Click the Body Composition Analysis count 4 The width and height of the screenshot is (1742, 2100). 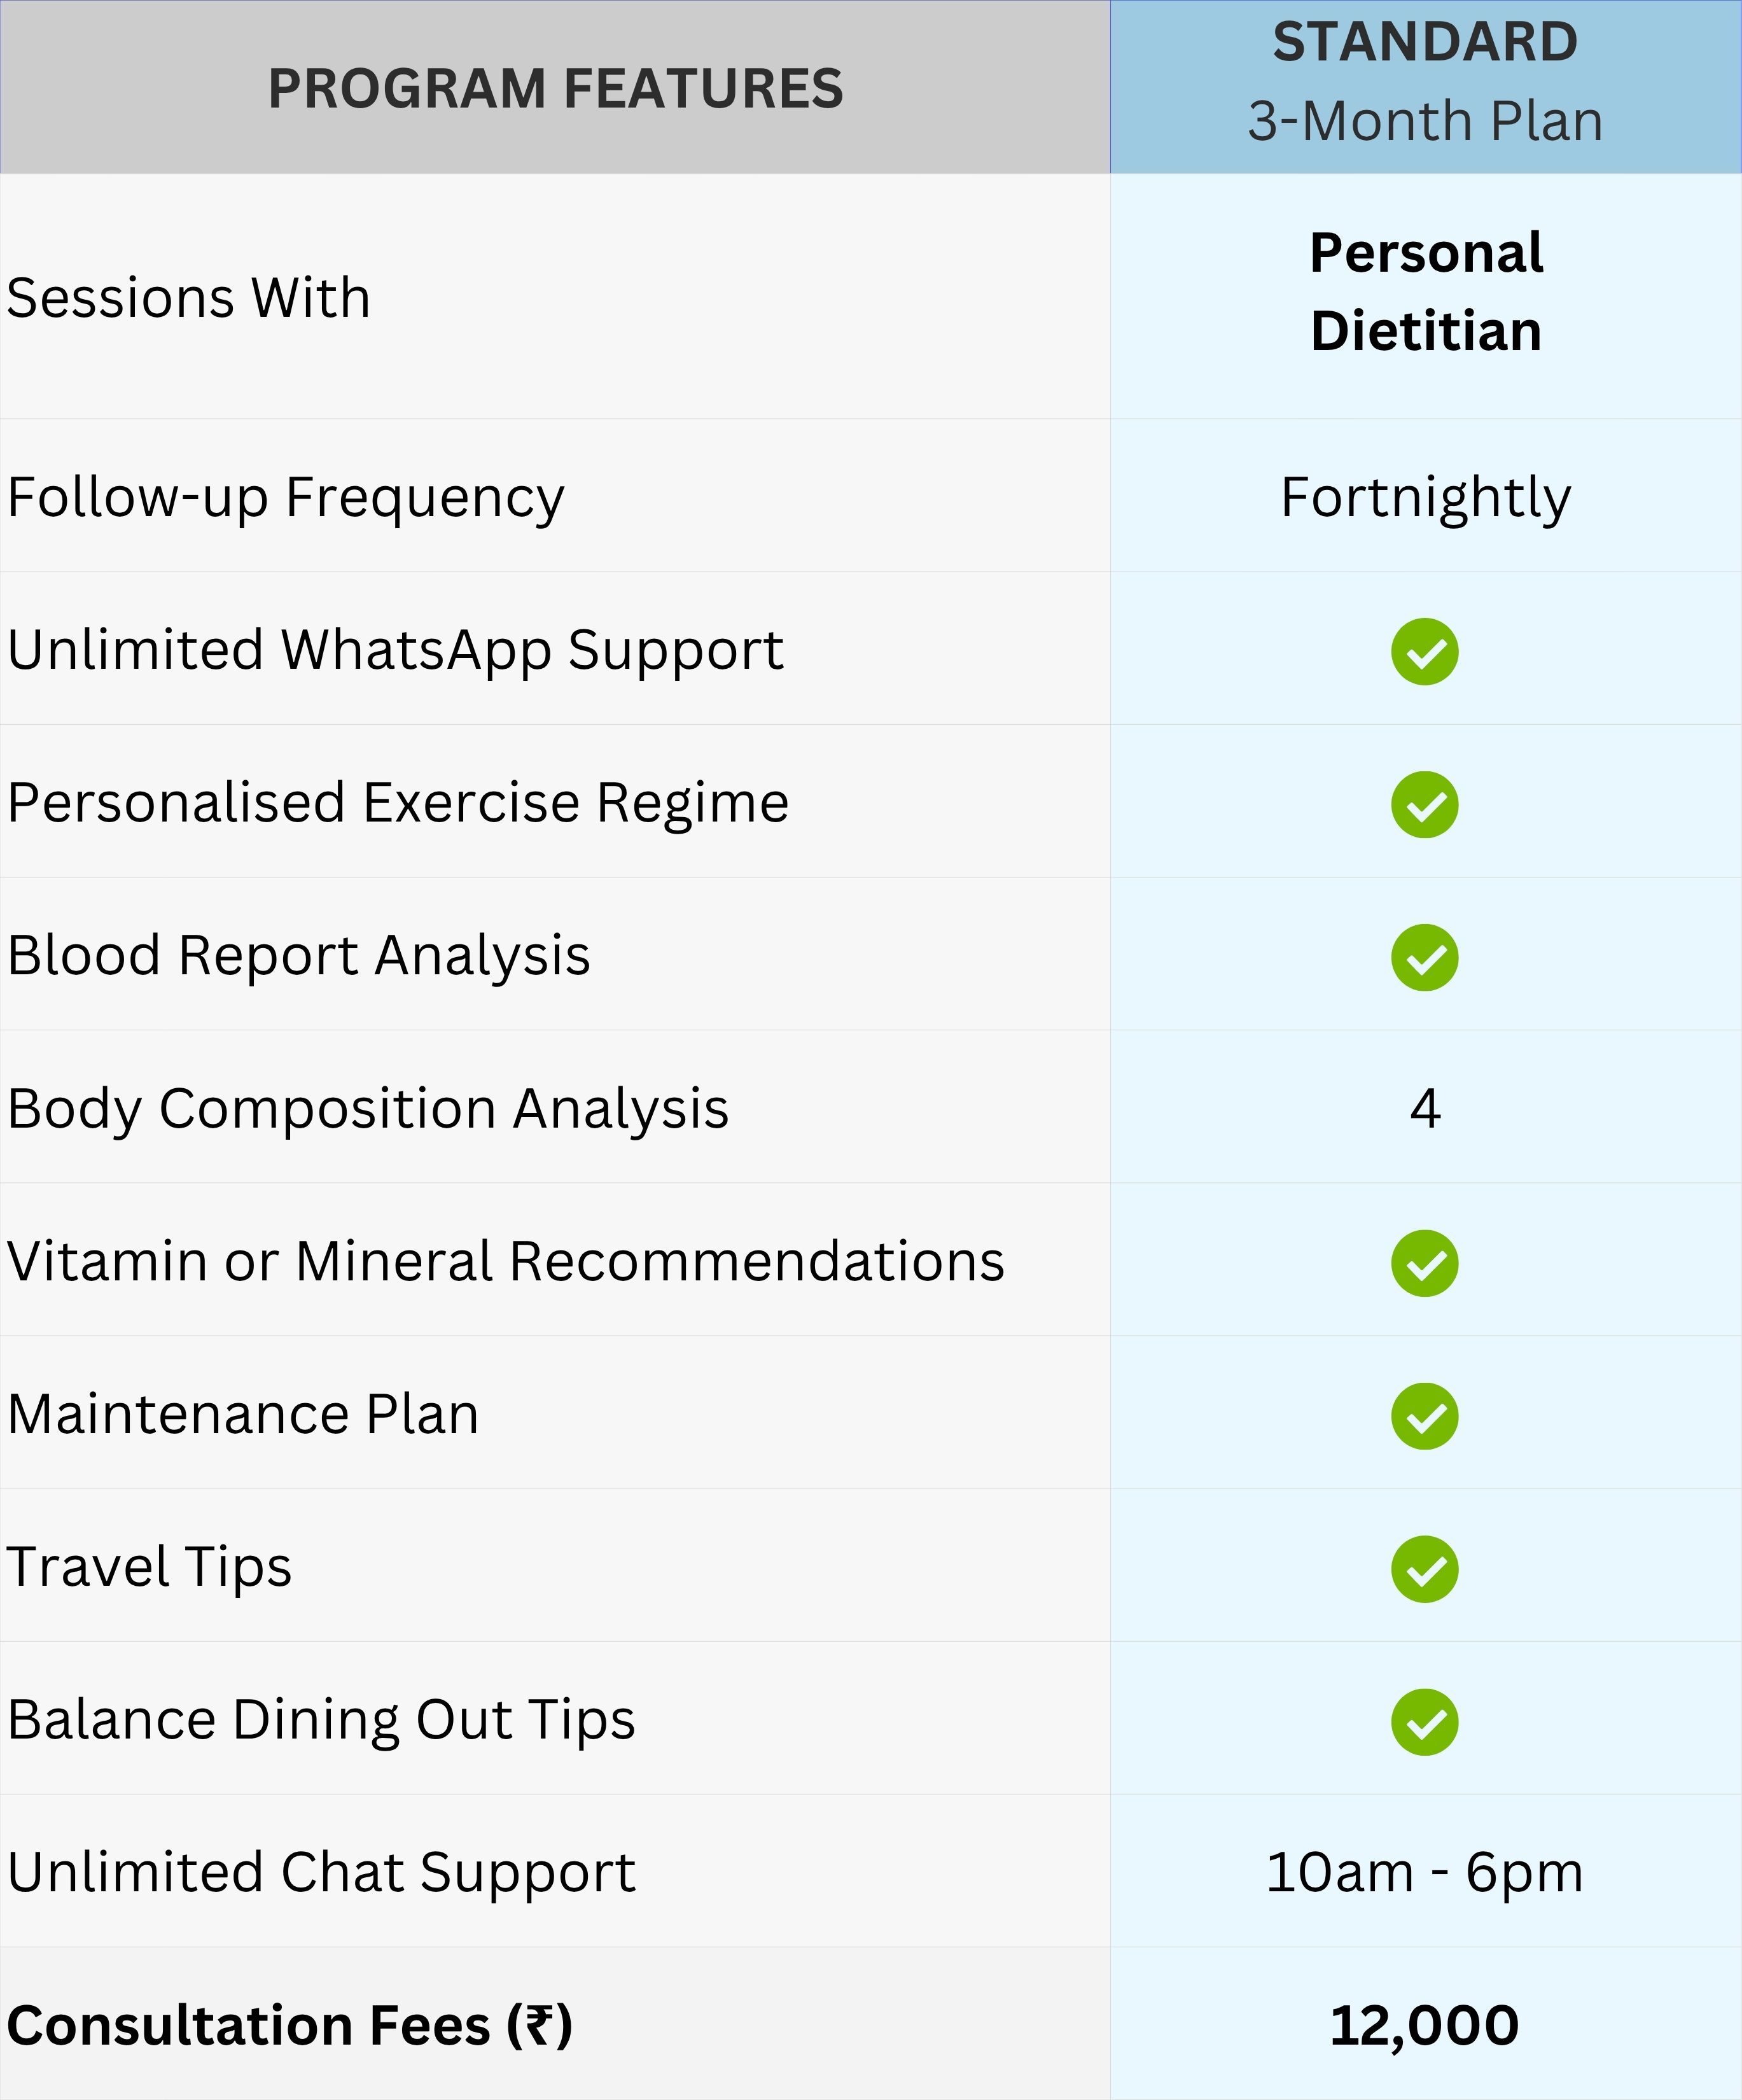pos(1425,1108)
